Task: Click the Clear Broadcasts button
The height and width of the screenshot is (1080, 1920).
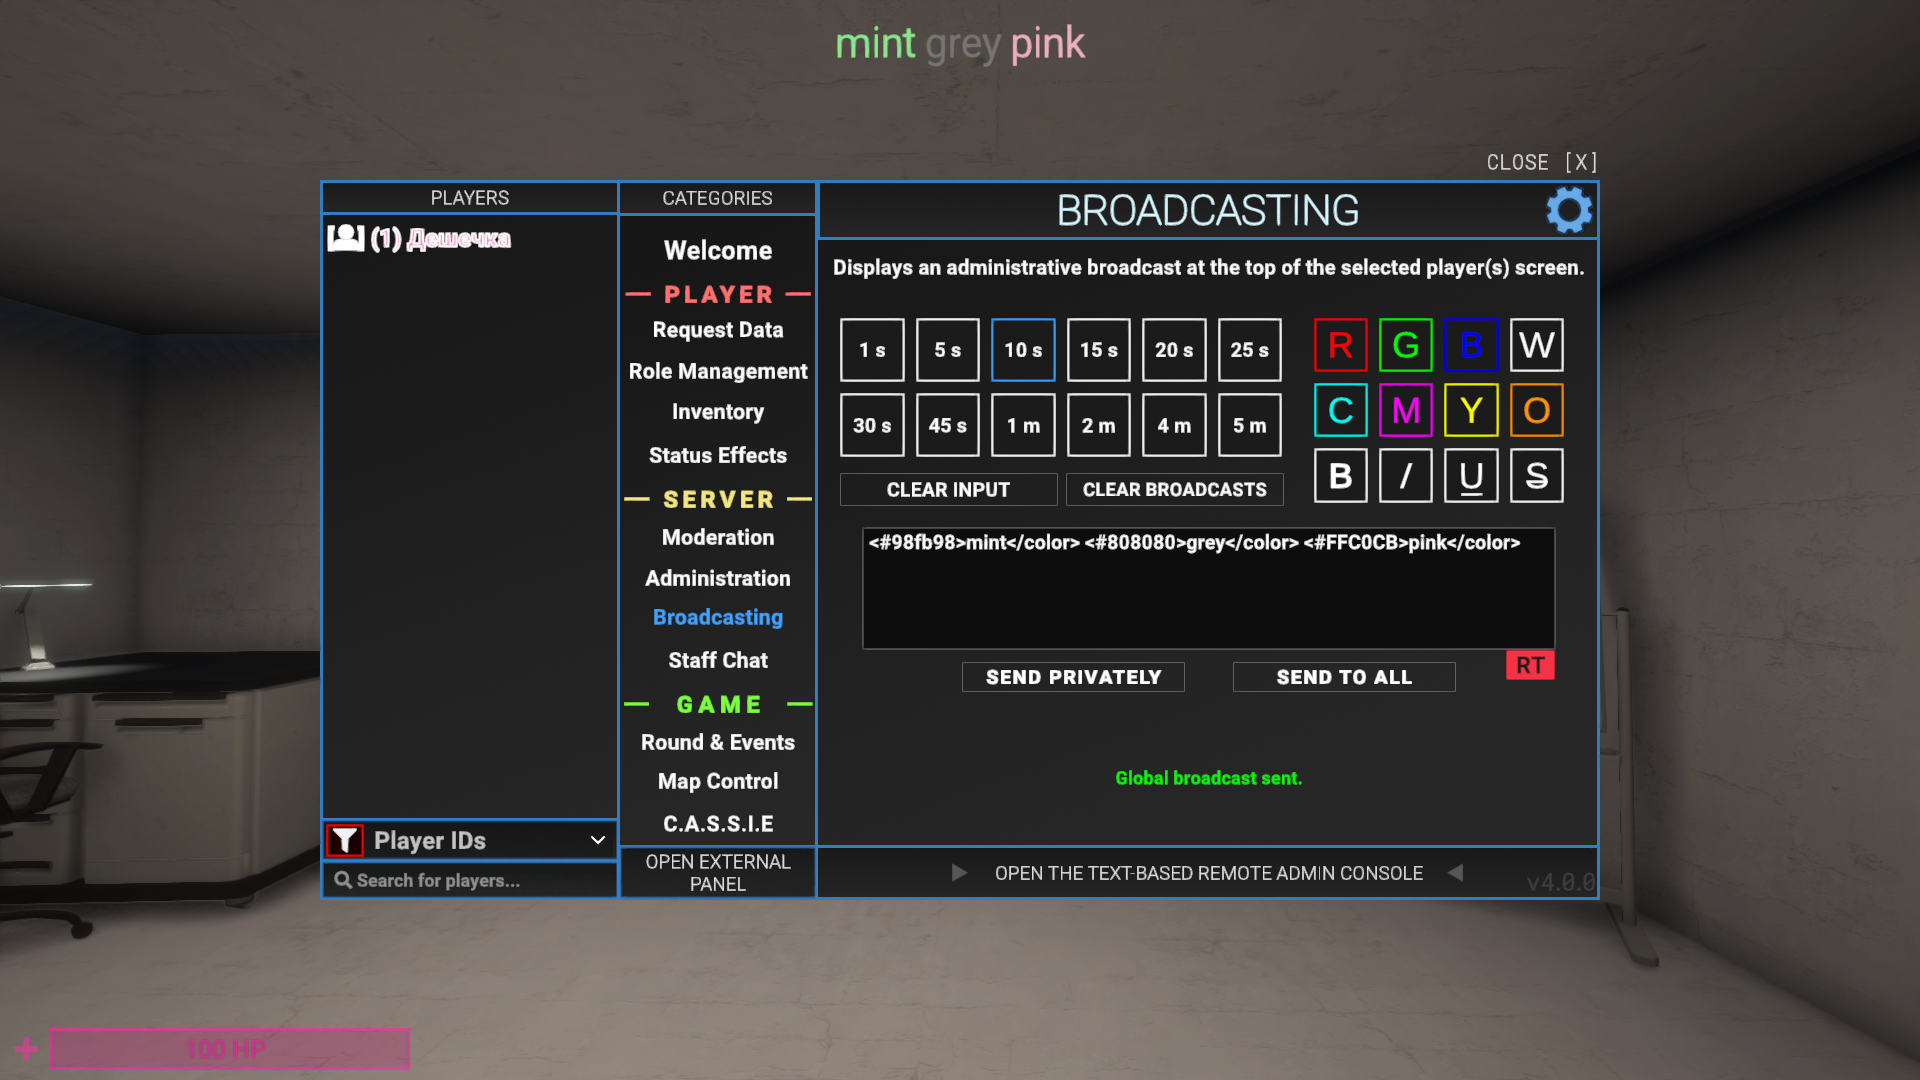Action: (x=1174, y=489)
